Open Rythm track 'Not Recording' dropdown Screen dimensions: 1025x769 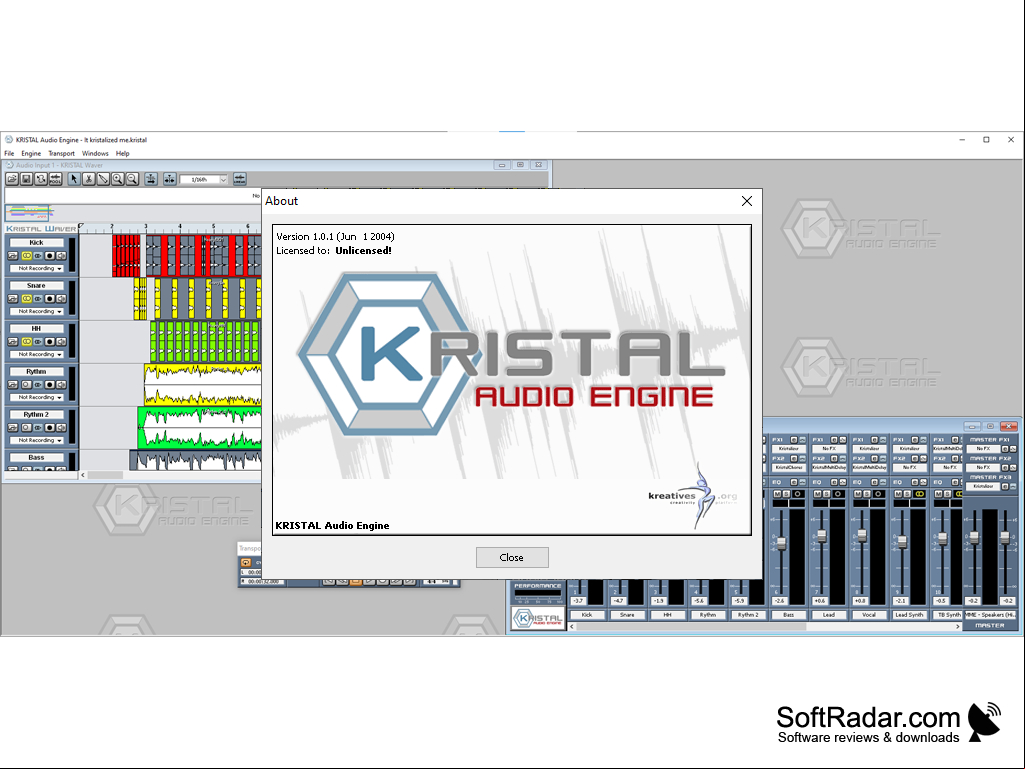point(37,398)
